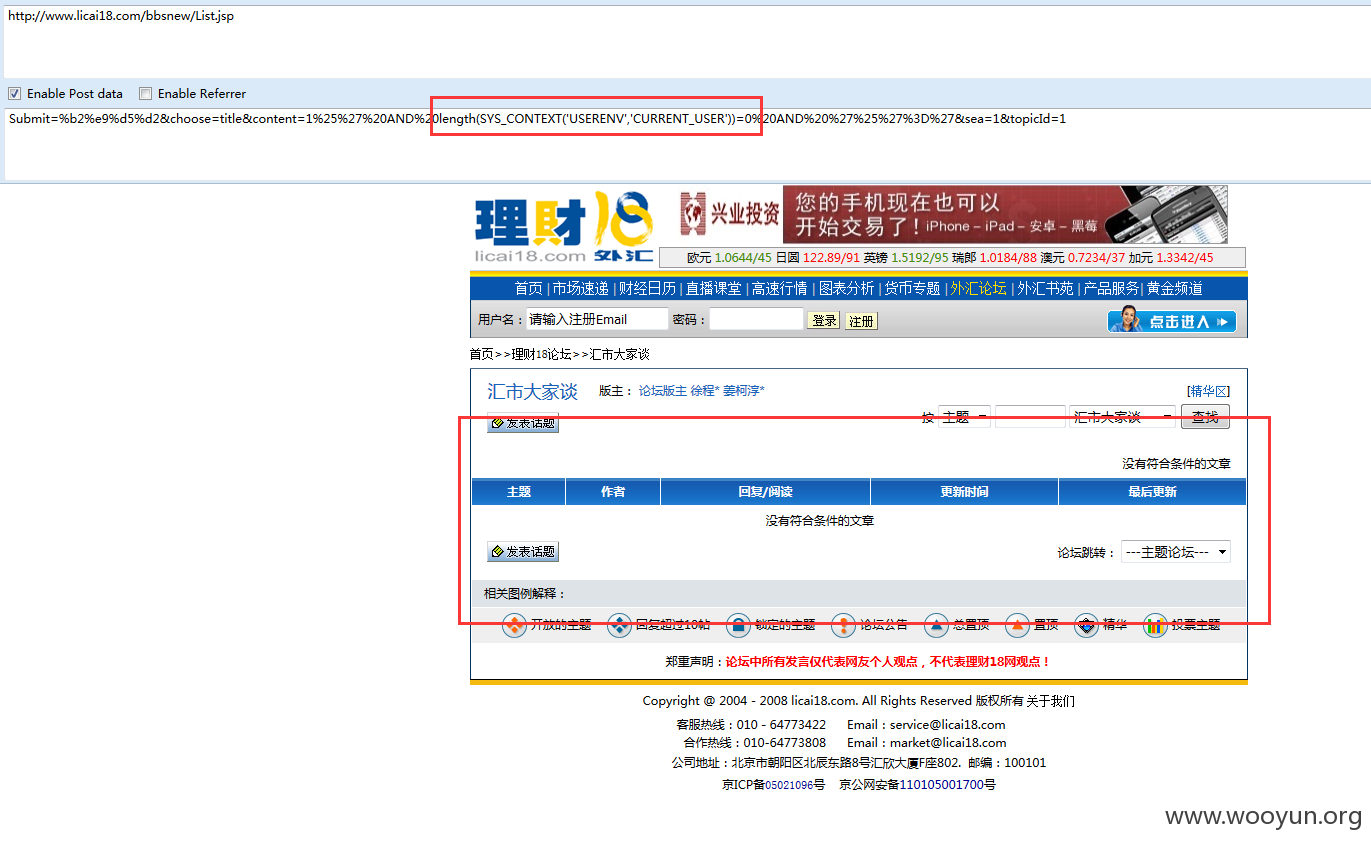This screenshot has width=1371, height=845.
Task: Open 外汇书苑 in the navigation bar
Action: tap(1045, 288)
